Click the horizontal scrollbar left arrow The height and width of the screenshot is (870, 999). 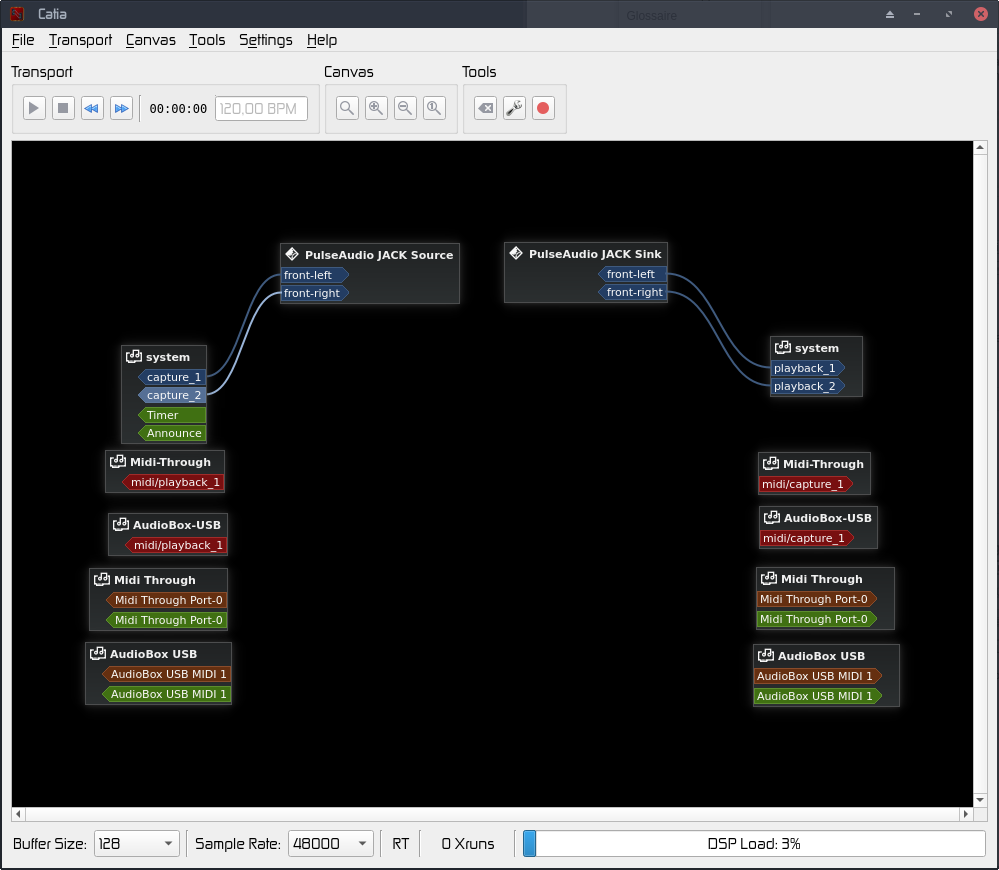coord(18,814)
